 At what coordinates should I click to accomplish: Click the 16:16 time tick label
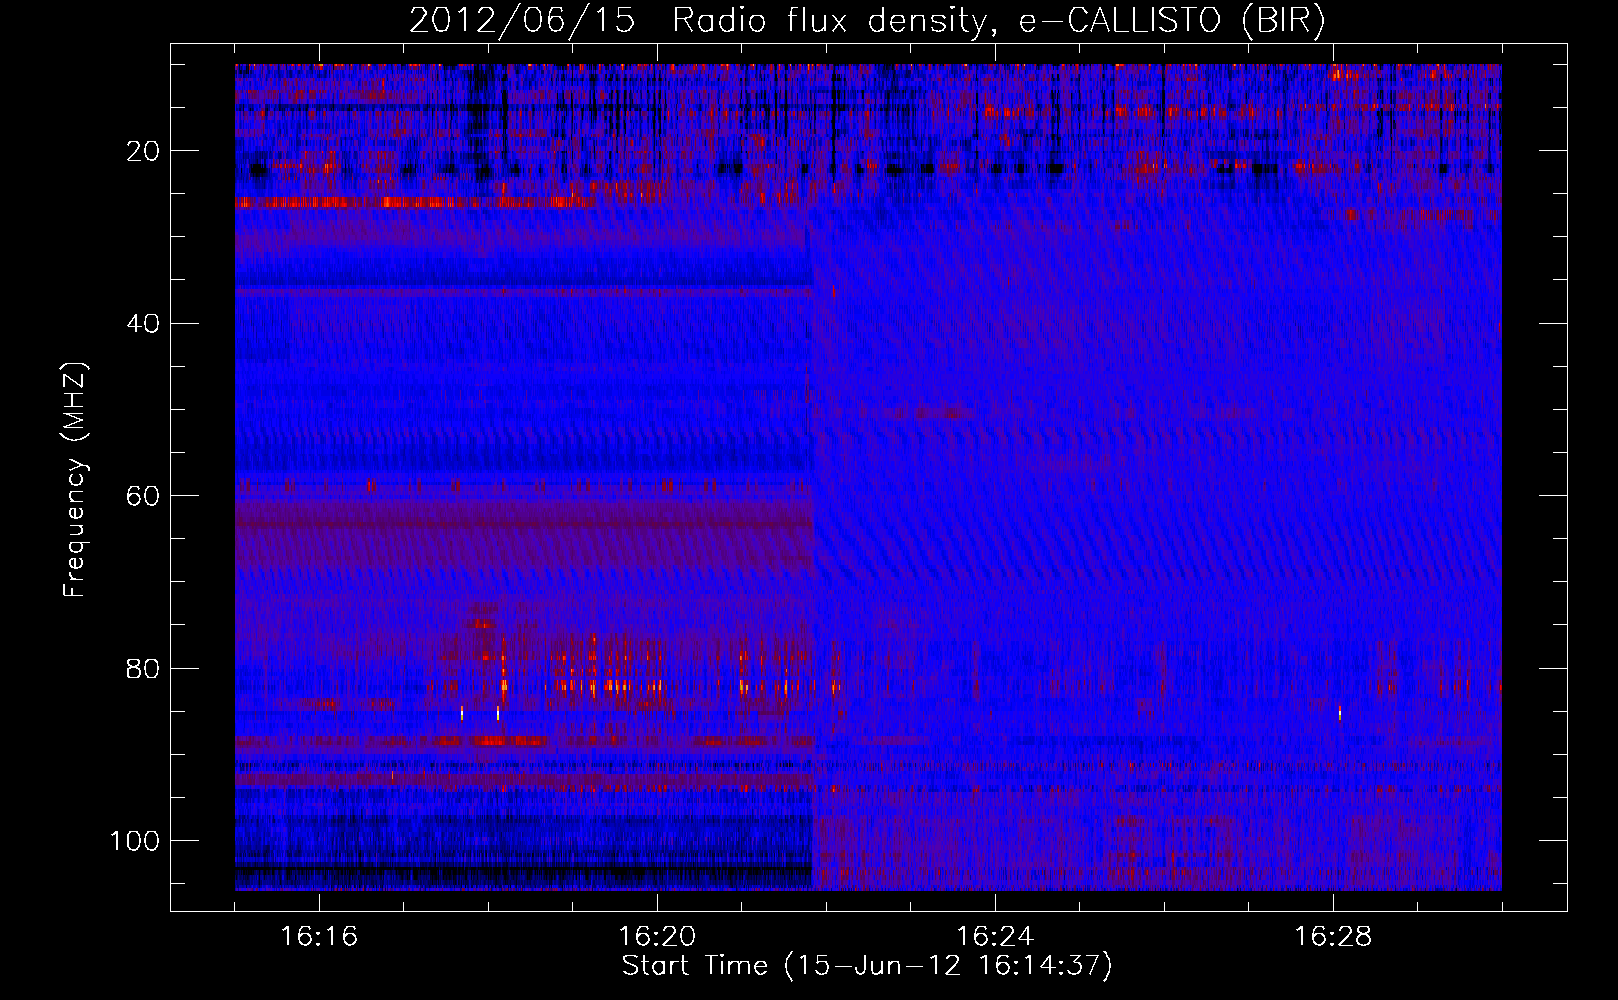click(319, 937)
